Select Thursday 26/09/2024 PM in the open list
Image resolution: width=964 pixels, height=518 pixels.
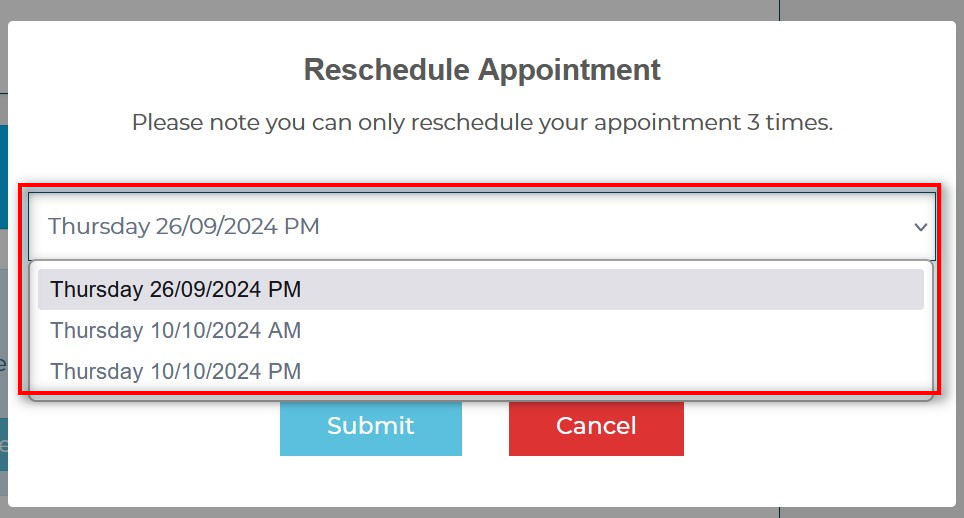coord(176,290)
